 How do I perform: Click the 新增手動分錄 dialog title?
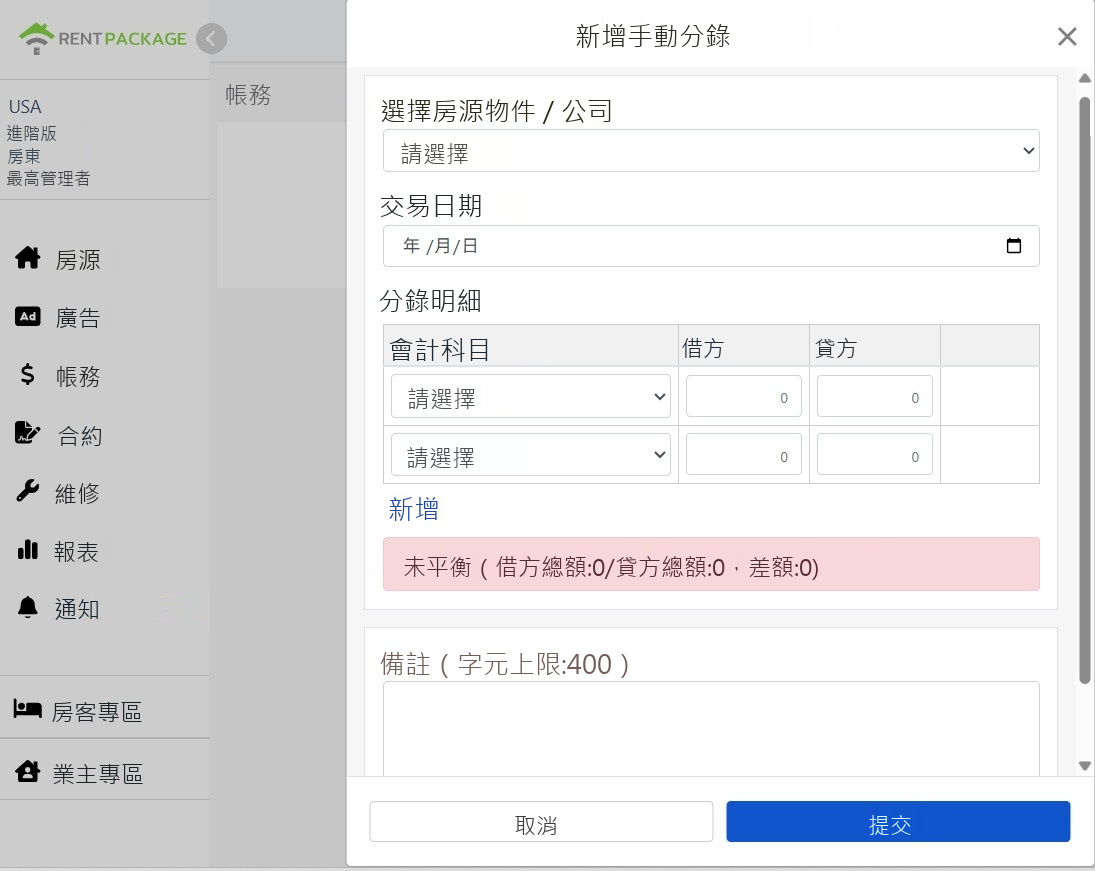652,36
